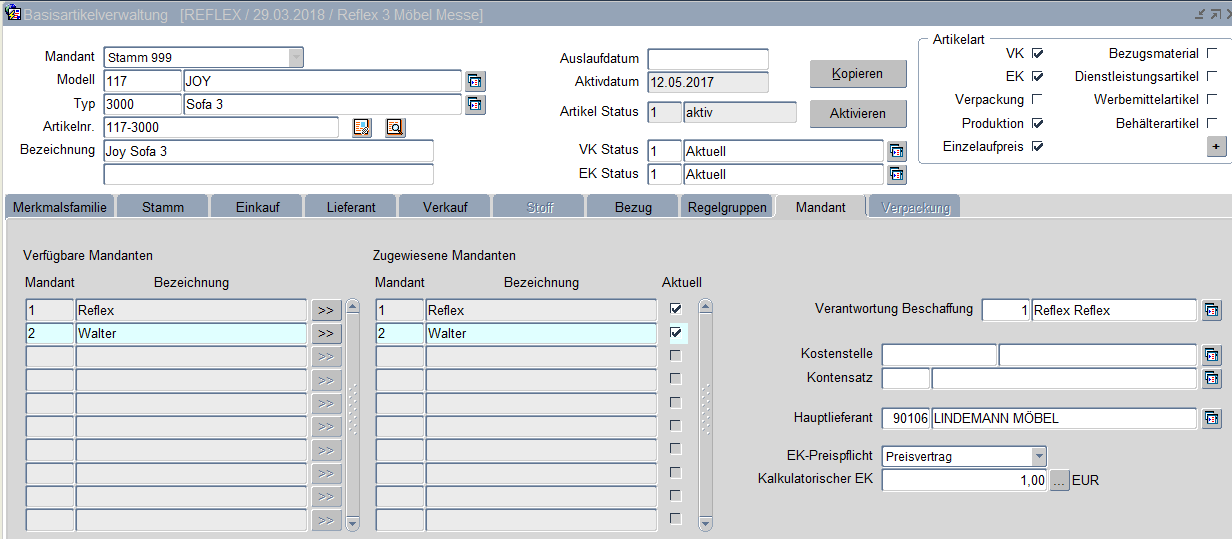Image resolution: width=1232 pixels, height=539 pixels.
Task: Uncheck Aktuell for mandant Walter
Action: coord(676,332)
